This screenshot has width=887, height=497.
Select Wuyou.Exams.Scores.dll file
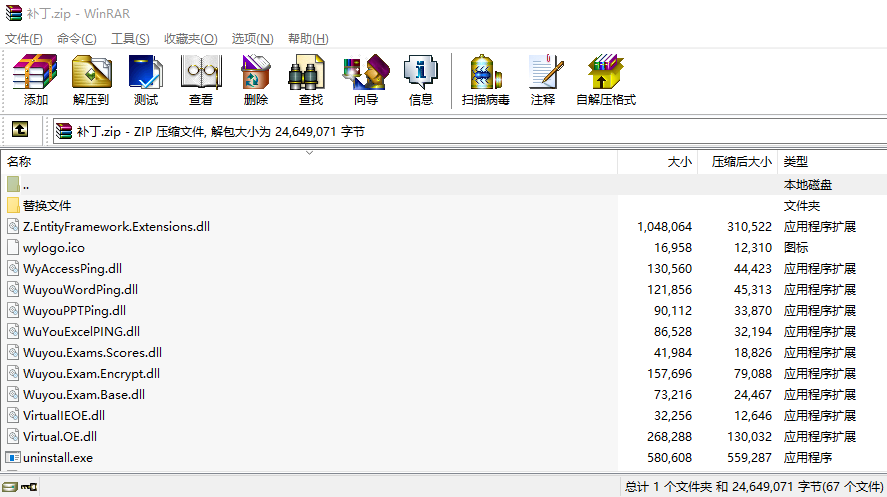coord(92,352)
